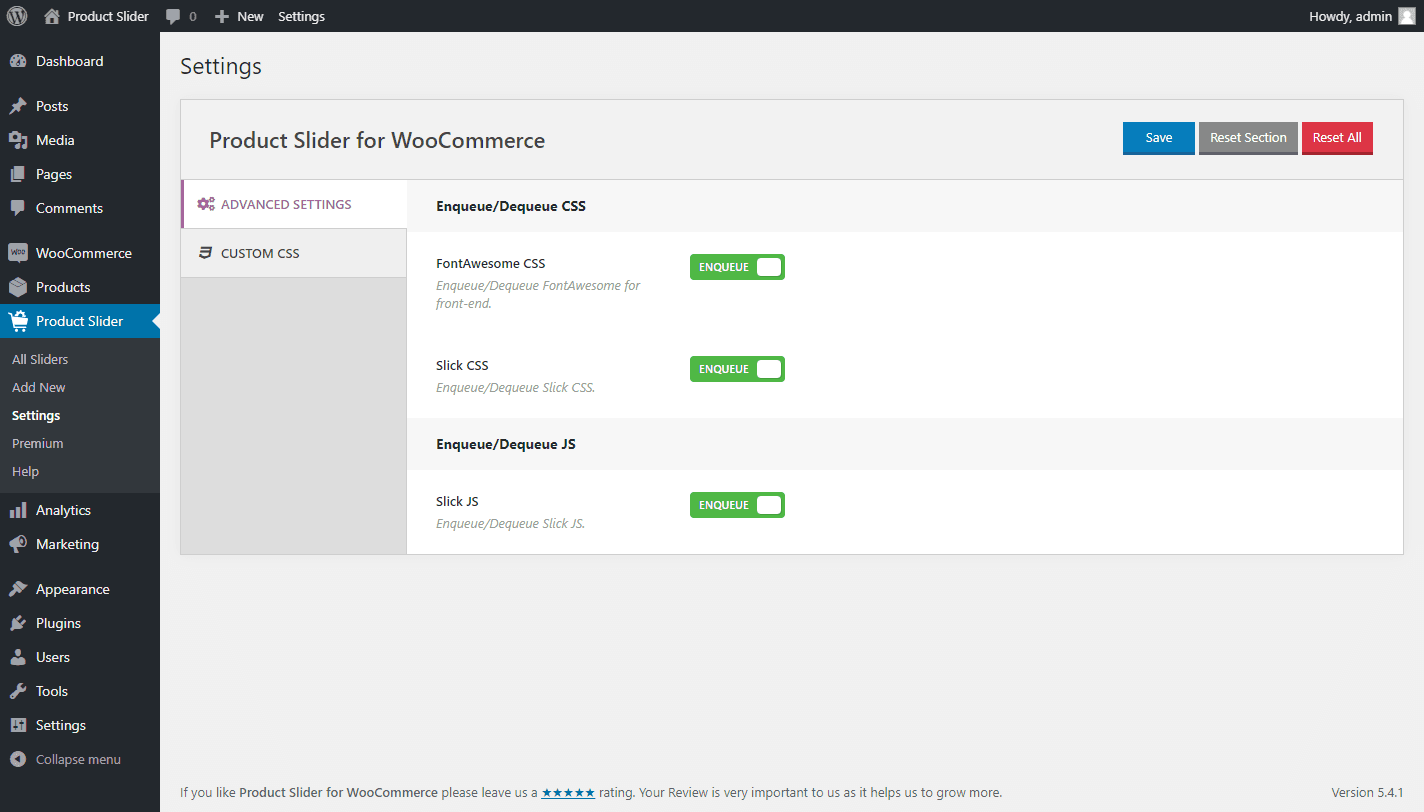
Task: Click the CSS3 icon on Custom CSS tab
Action: (205, 253)
